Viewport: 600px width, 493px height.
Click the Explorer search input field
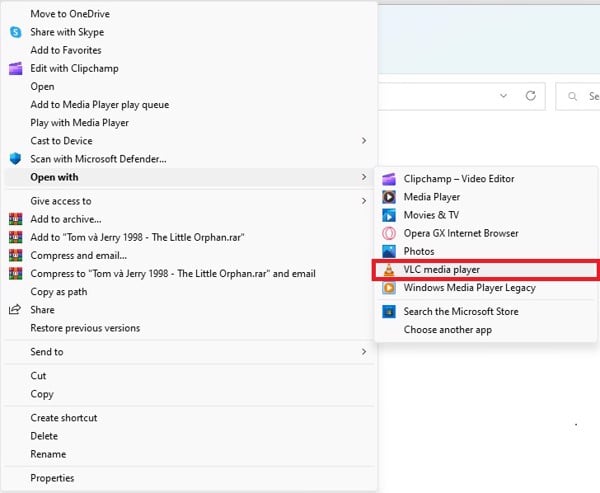pos(578,96)
